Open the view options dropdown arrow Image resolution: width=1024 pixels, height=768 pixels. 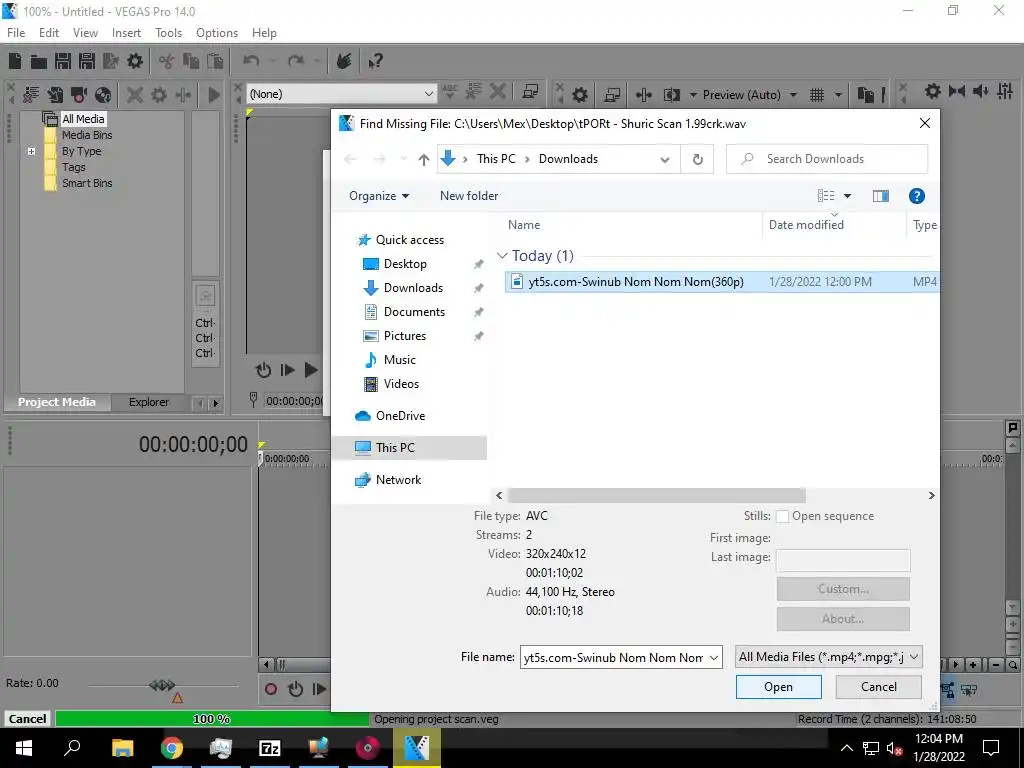coord(847,196)
